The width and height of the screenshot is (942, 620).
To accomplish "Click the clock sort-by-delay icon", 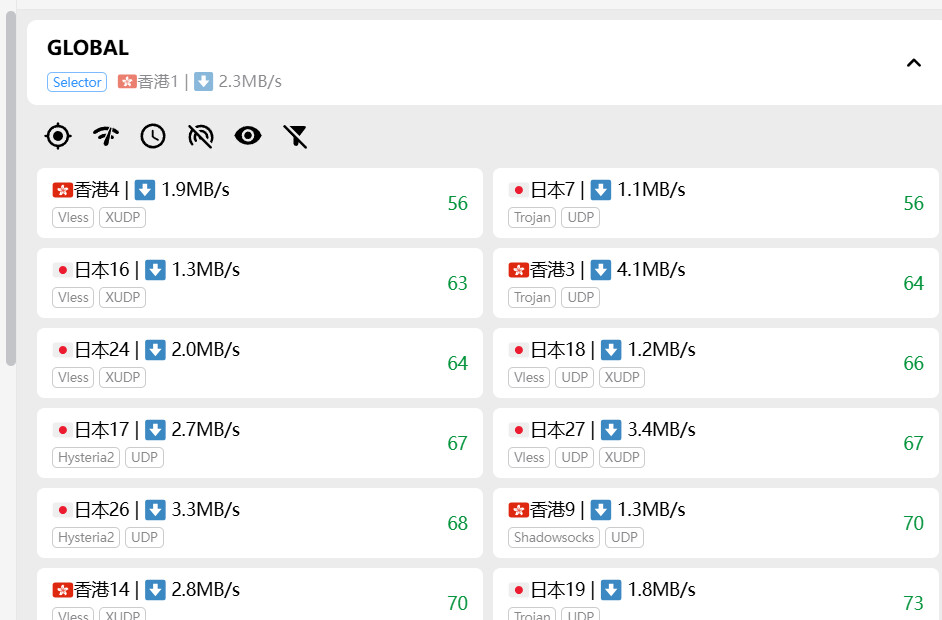I will 153,136.
